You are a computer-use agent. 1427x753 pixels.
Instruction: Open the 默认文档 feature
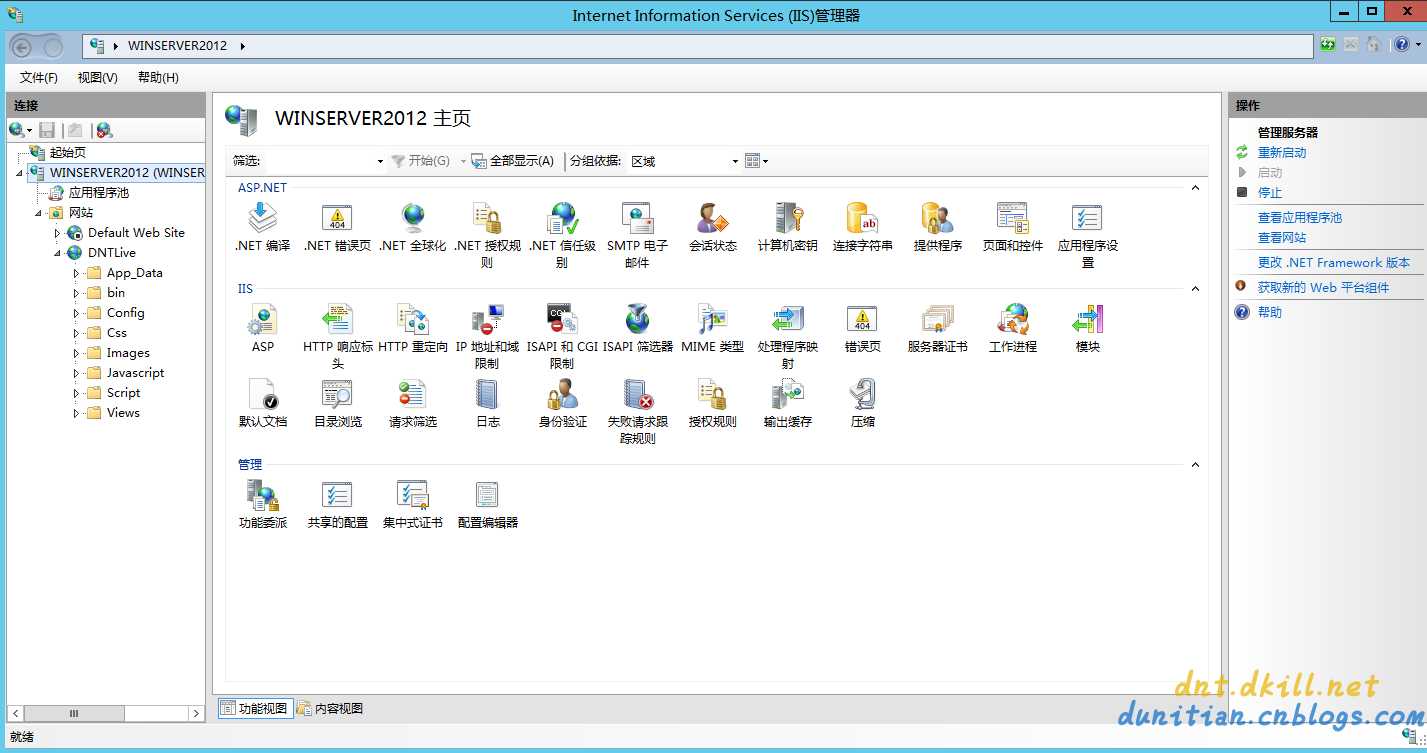pos(263,403)
